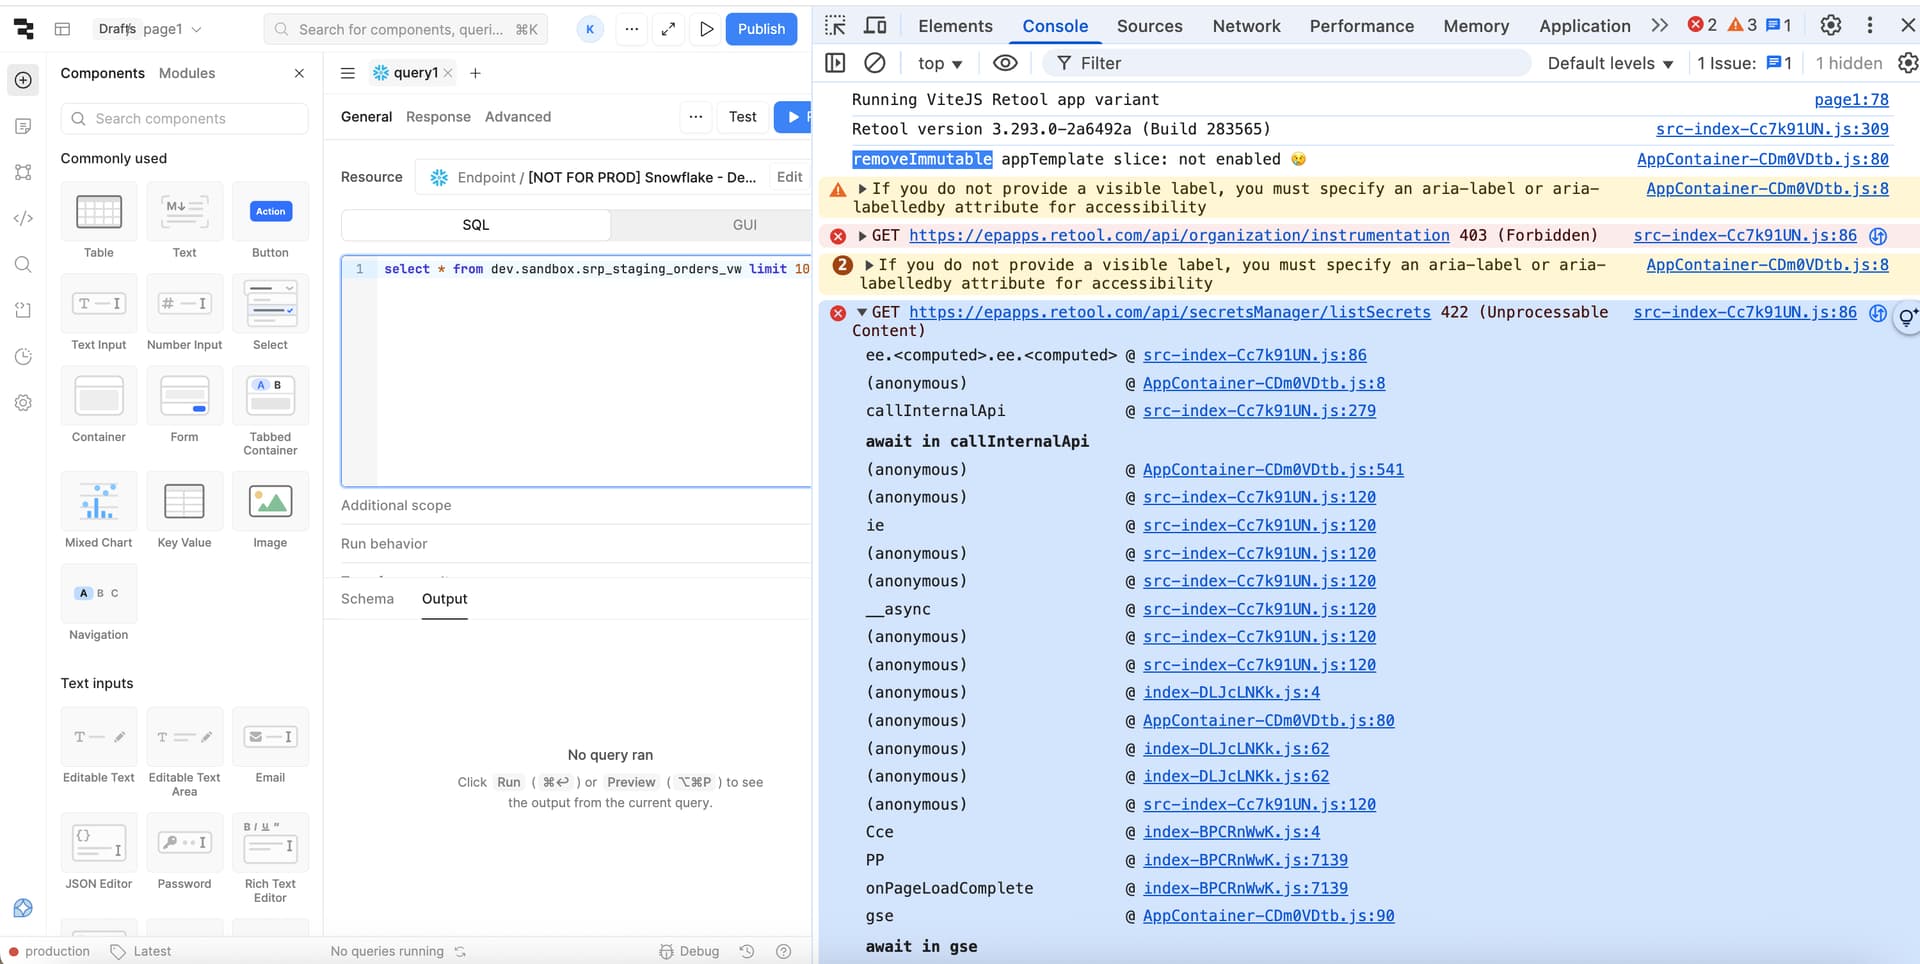Image resolution: width=1920 pixels, height=964 pixels.
Task: Switch query editor to GUI mode
Action: (x=744, y=225)
